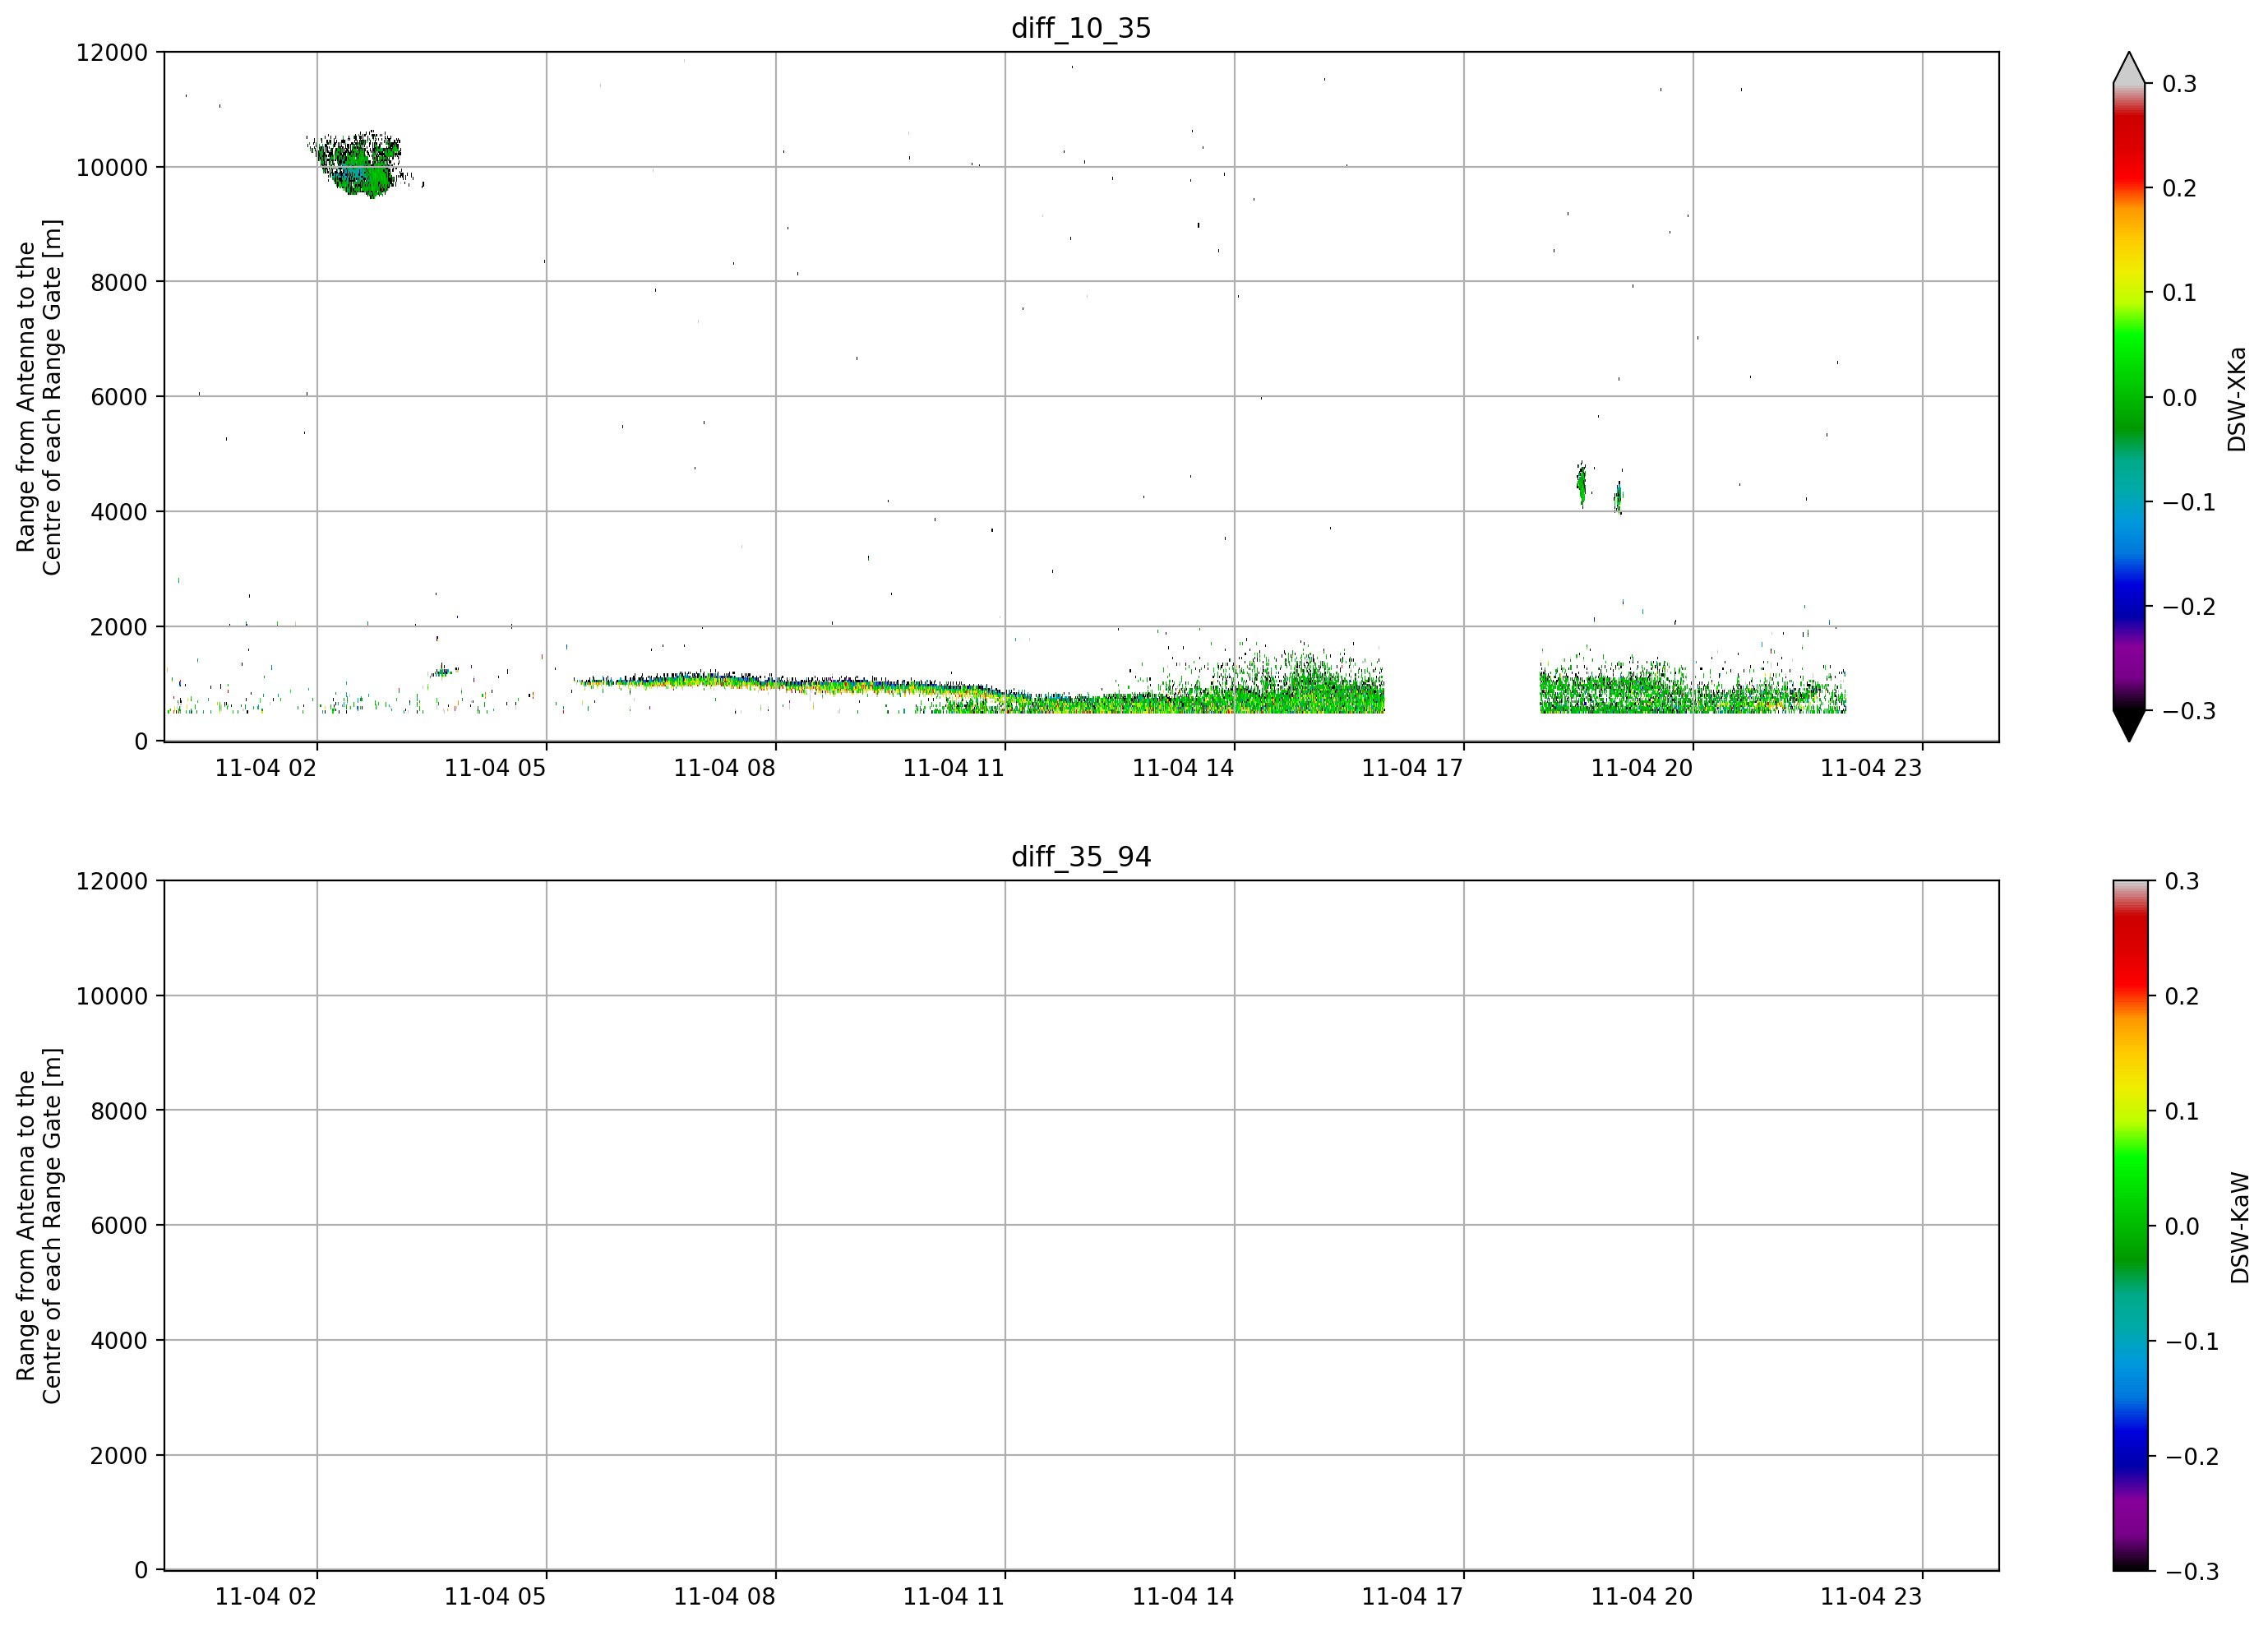Click the 6000 y-tick in diff_10_35 plot
2268x1626 pixels.
tap(118, 397)
